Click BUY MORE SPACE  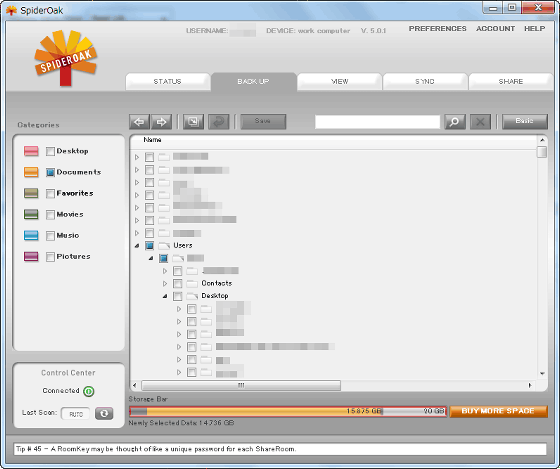tap(498, 411)
